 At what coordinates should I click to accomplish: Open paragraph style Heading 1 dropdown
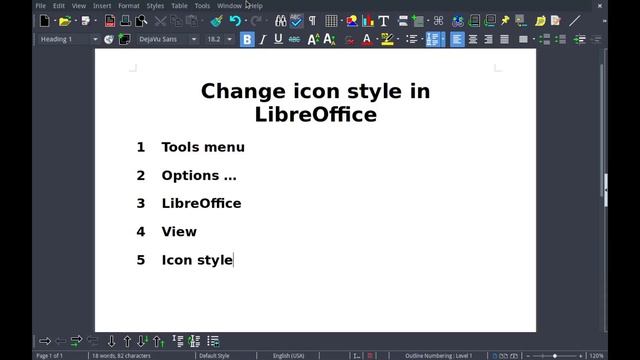(x=95, y=39)
